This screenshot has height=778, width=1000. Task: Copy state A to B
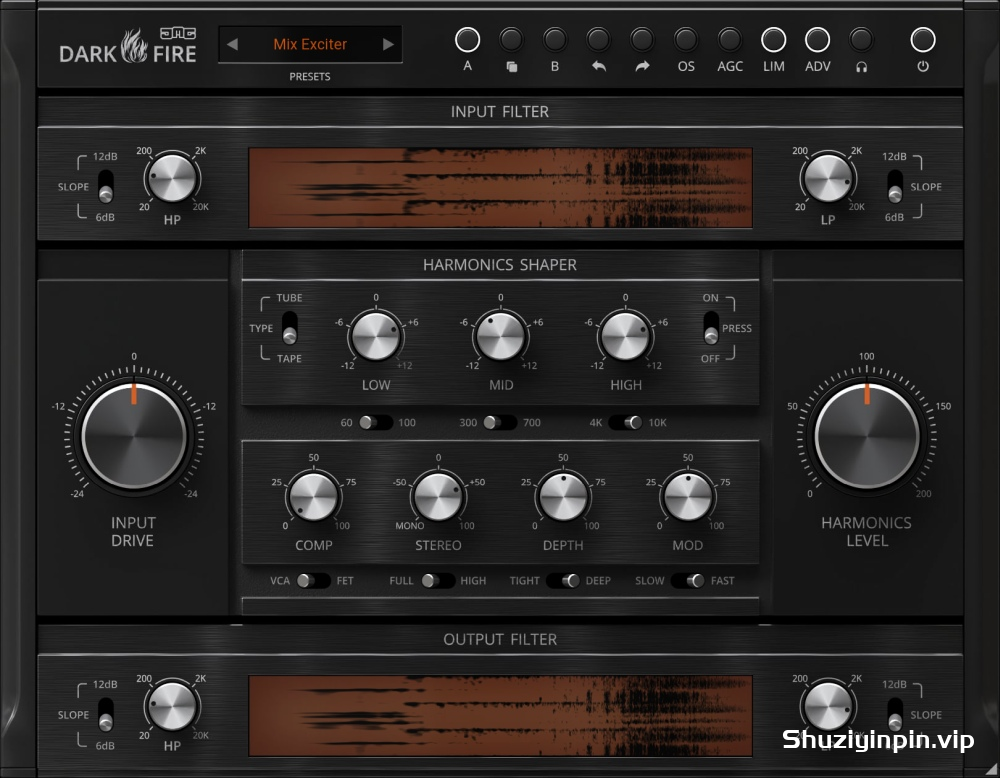coord(511,40)
